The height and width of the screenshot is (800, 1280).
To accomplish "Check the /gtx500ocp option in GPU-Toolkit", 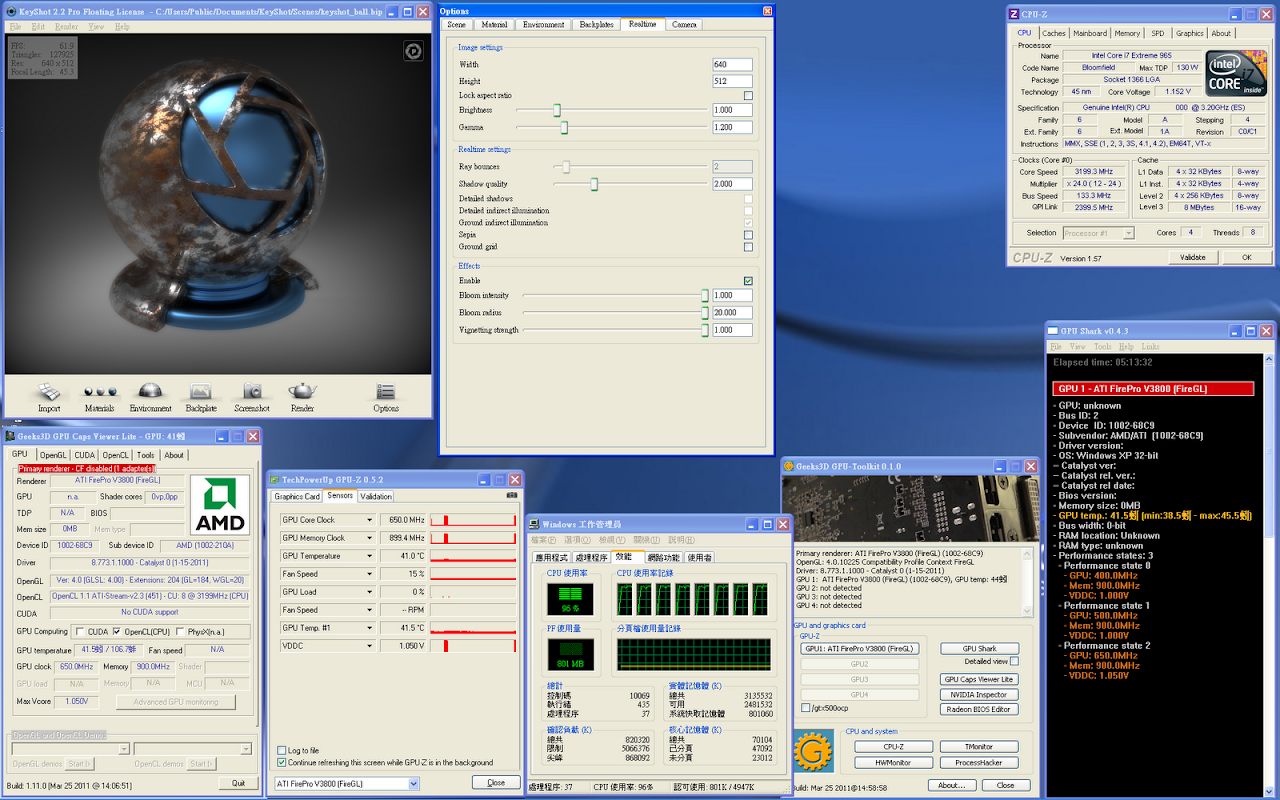I will 806,708.
